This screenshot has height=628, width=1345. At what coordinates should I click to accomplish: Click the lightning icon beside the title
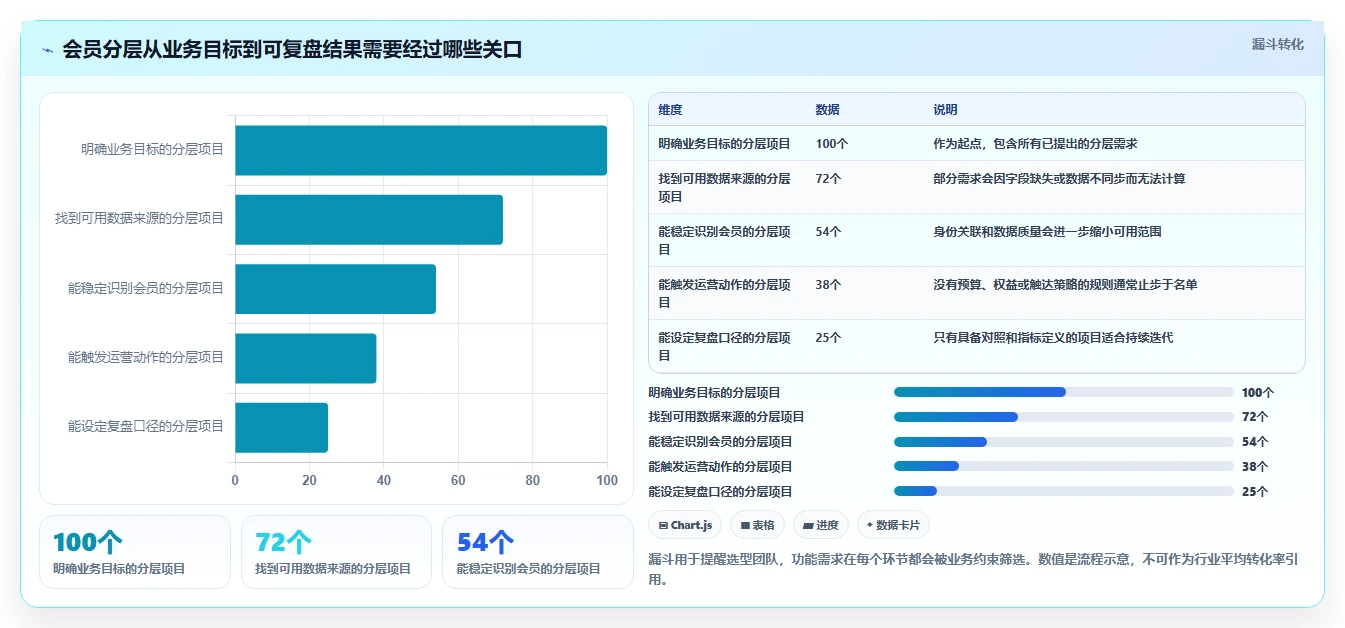(x=48, y=50)
